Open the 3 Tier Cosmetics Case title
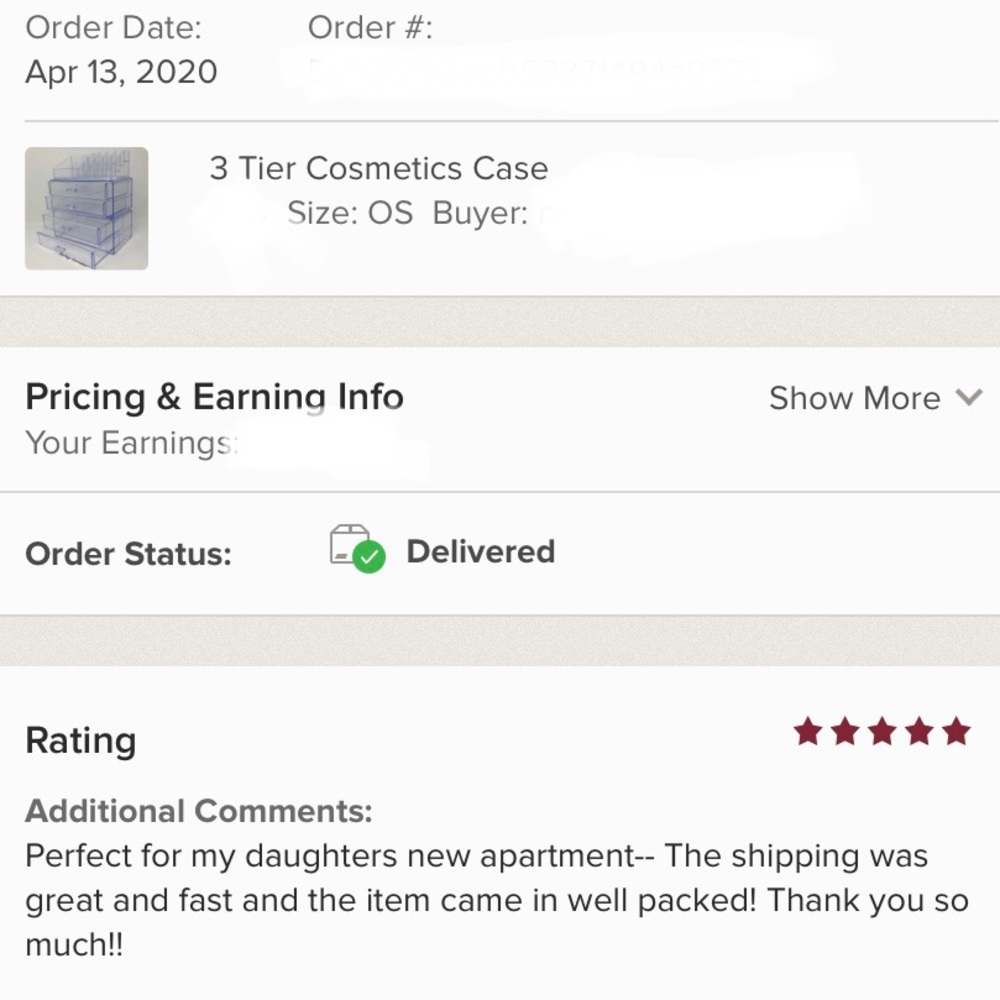This screenshot has height=1000, width=1000. coord(379,169)
